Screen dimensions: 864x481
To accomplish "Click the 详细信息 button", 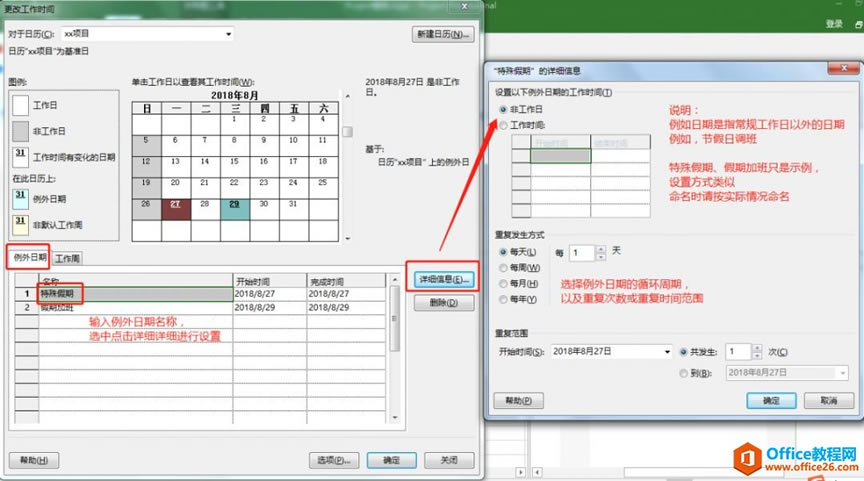I will [444, 279].
